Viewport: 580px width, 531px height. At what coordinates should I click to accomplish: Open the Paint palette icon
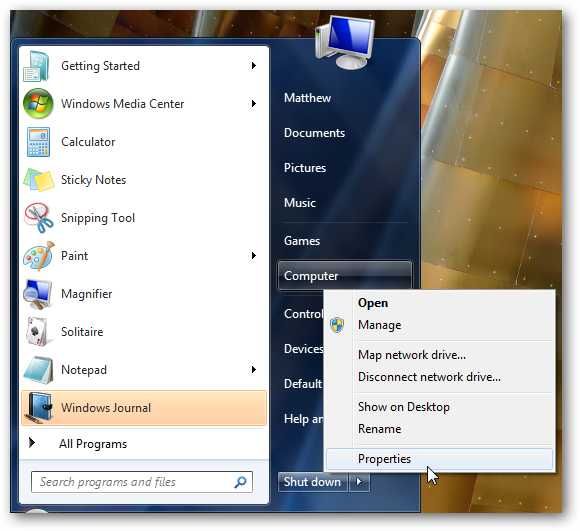point(39,256)
